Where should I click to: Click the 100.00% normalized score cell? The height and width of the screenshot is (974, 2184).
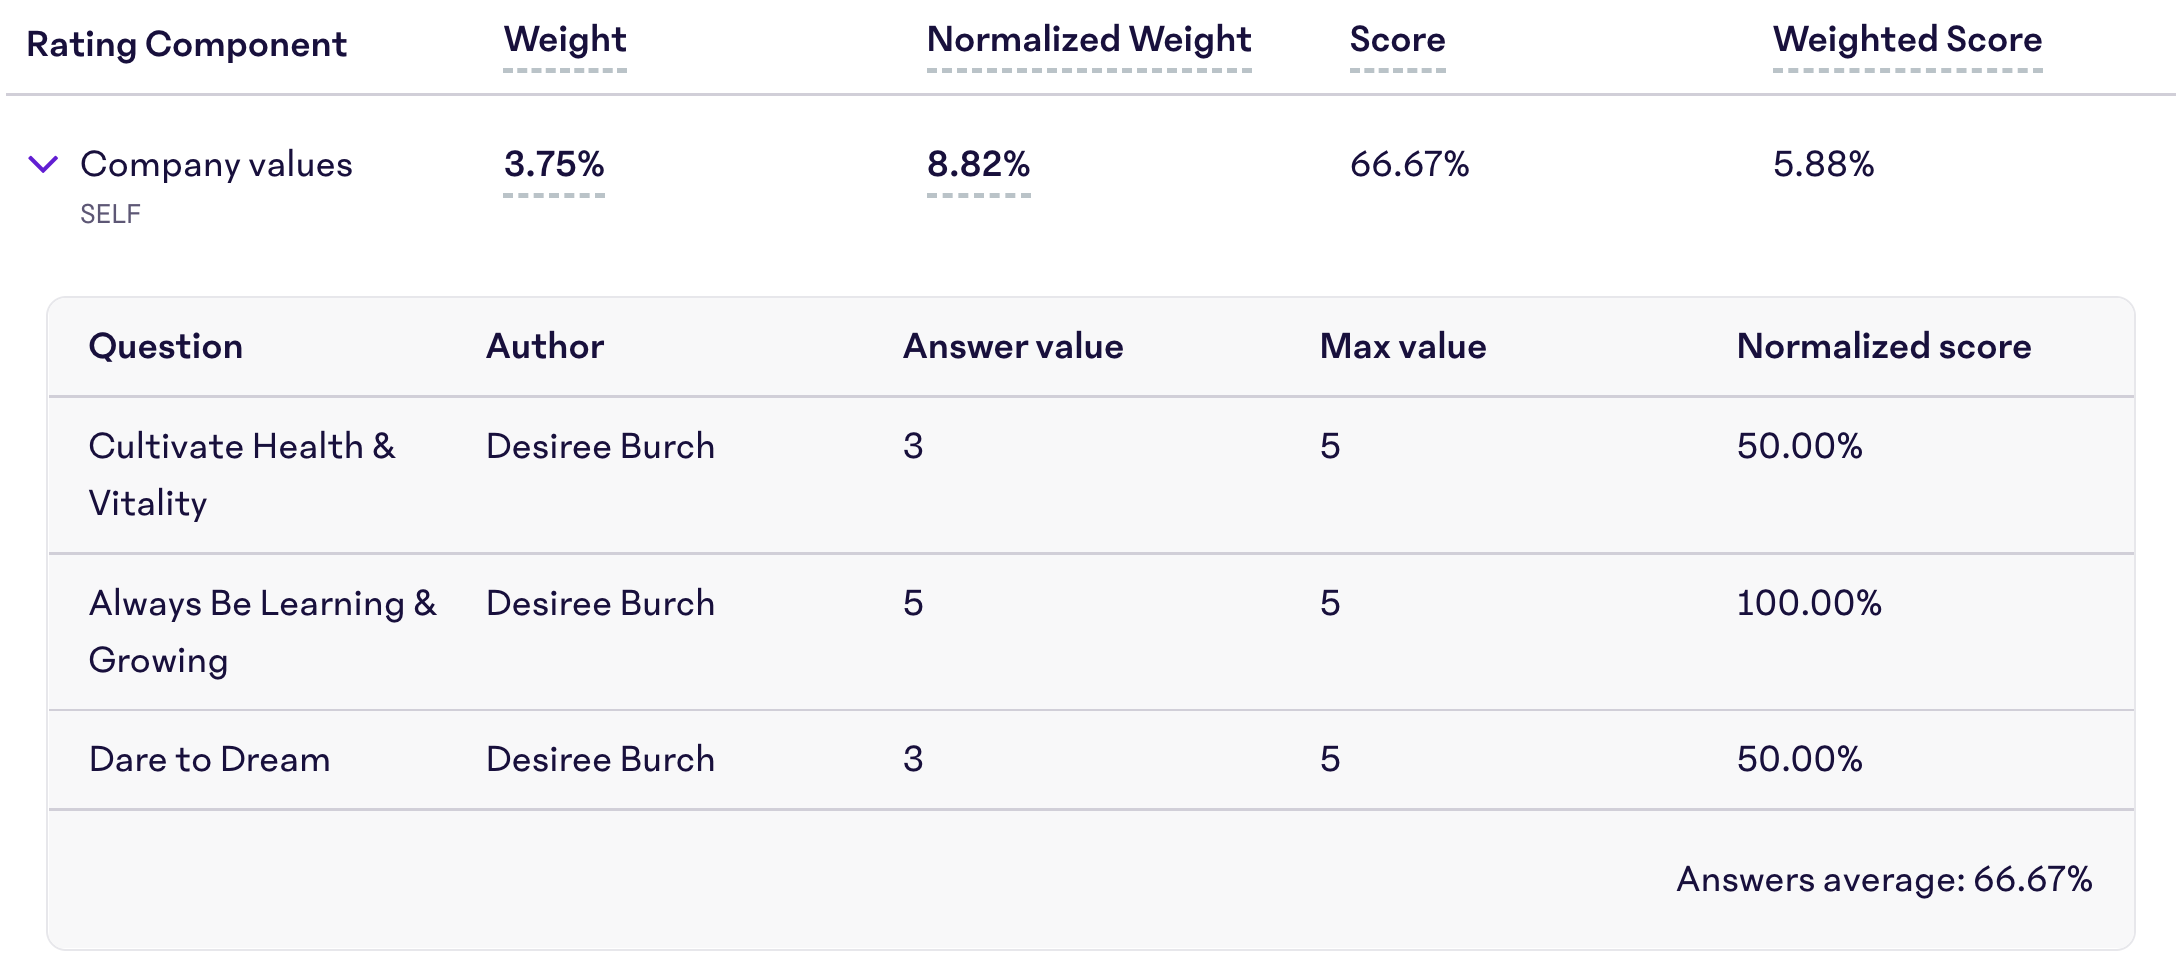point(1809,603)
